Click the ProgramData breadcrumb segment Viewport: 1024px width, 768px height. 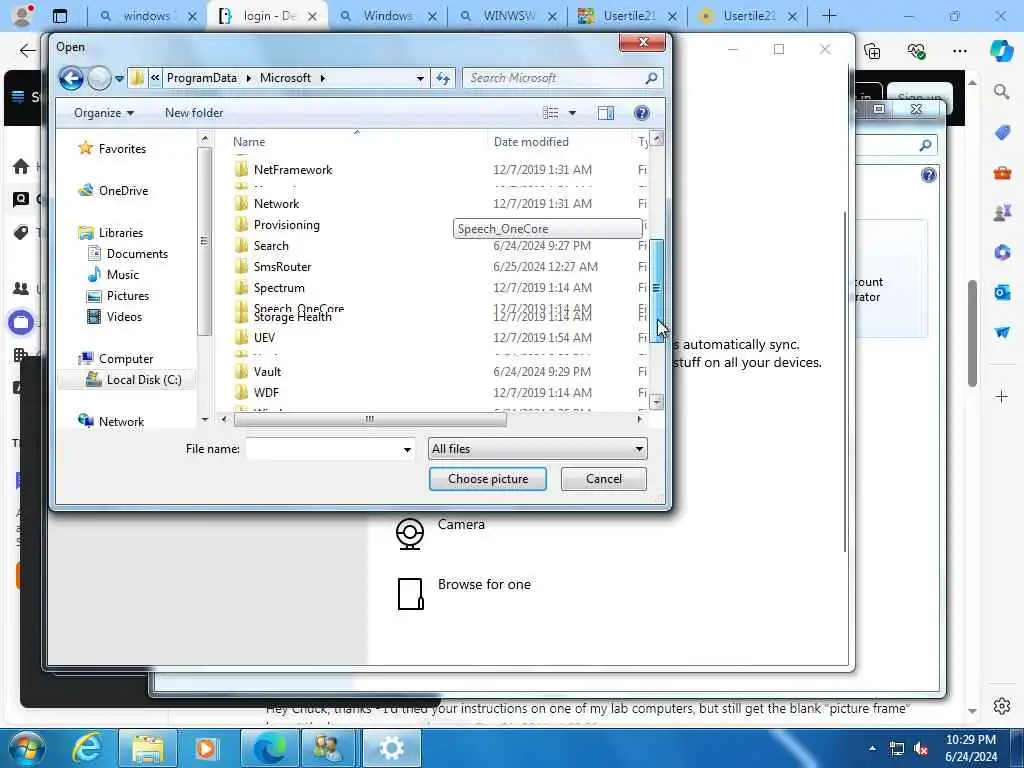pos(202,78)
